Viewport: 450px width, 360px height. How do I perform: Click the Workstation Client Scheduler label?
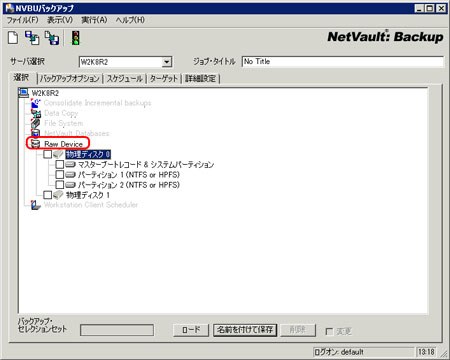pos(91,205)
